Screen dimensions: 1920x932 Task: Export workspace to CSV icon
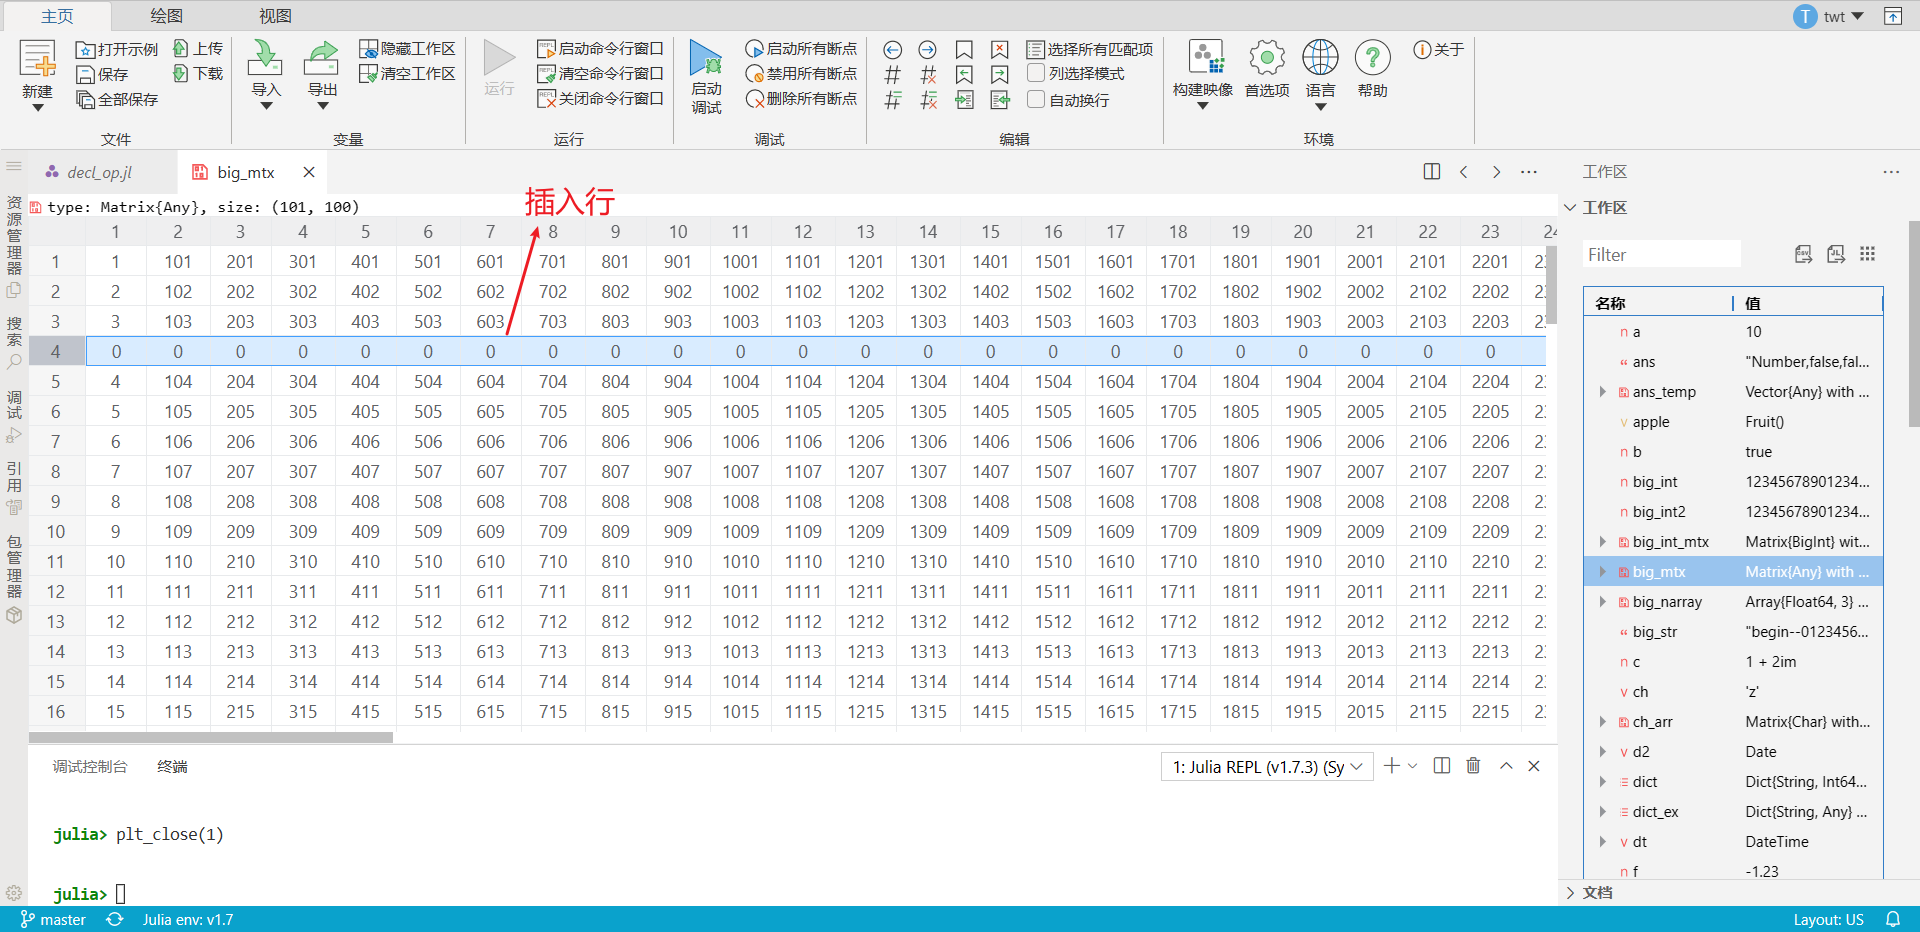point(1803,254)
